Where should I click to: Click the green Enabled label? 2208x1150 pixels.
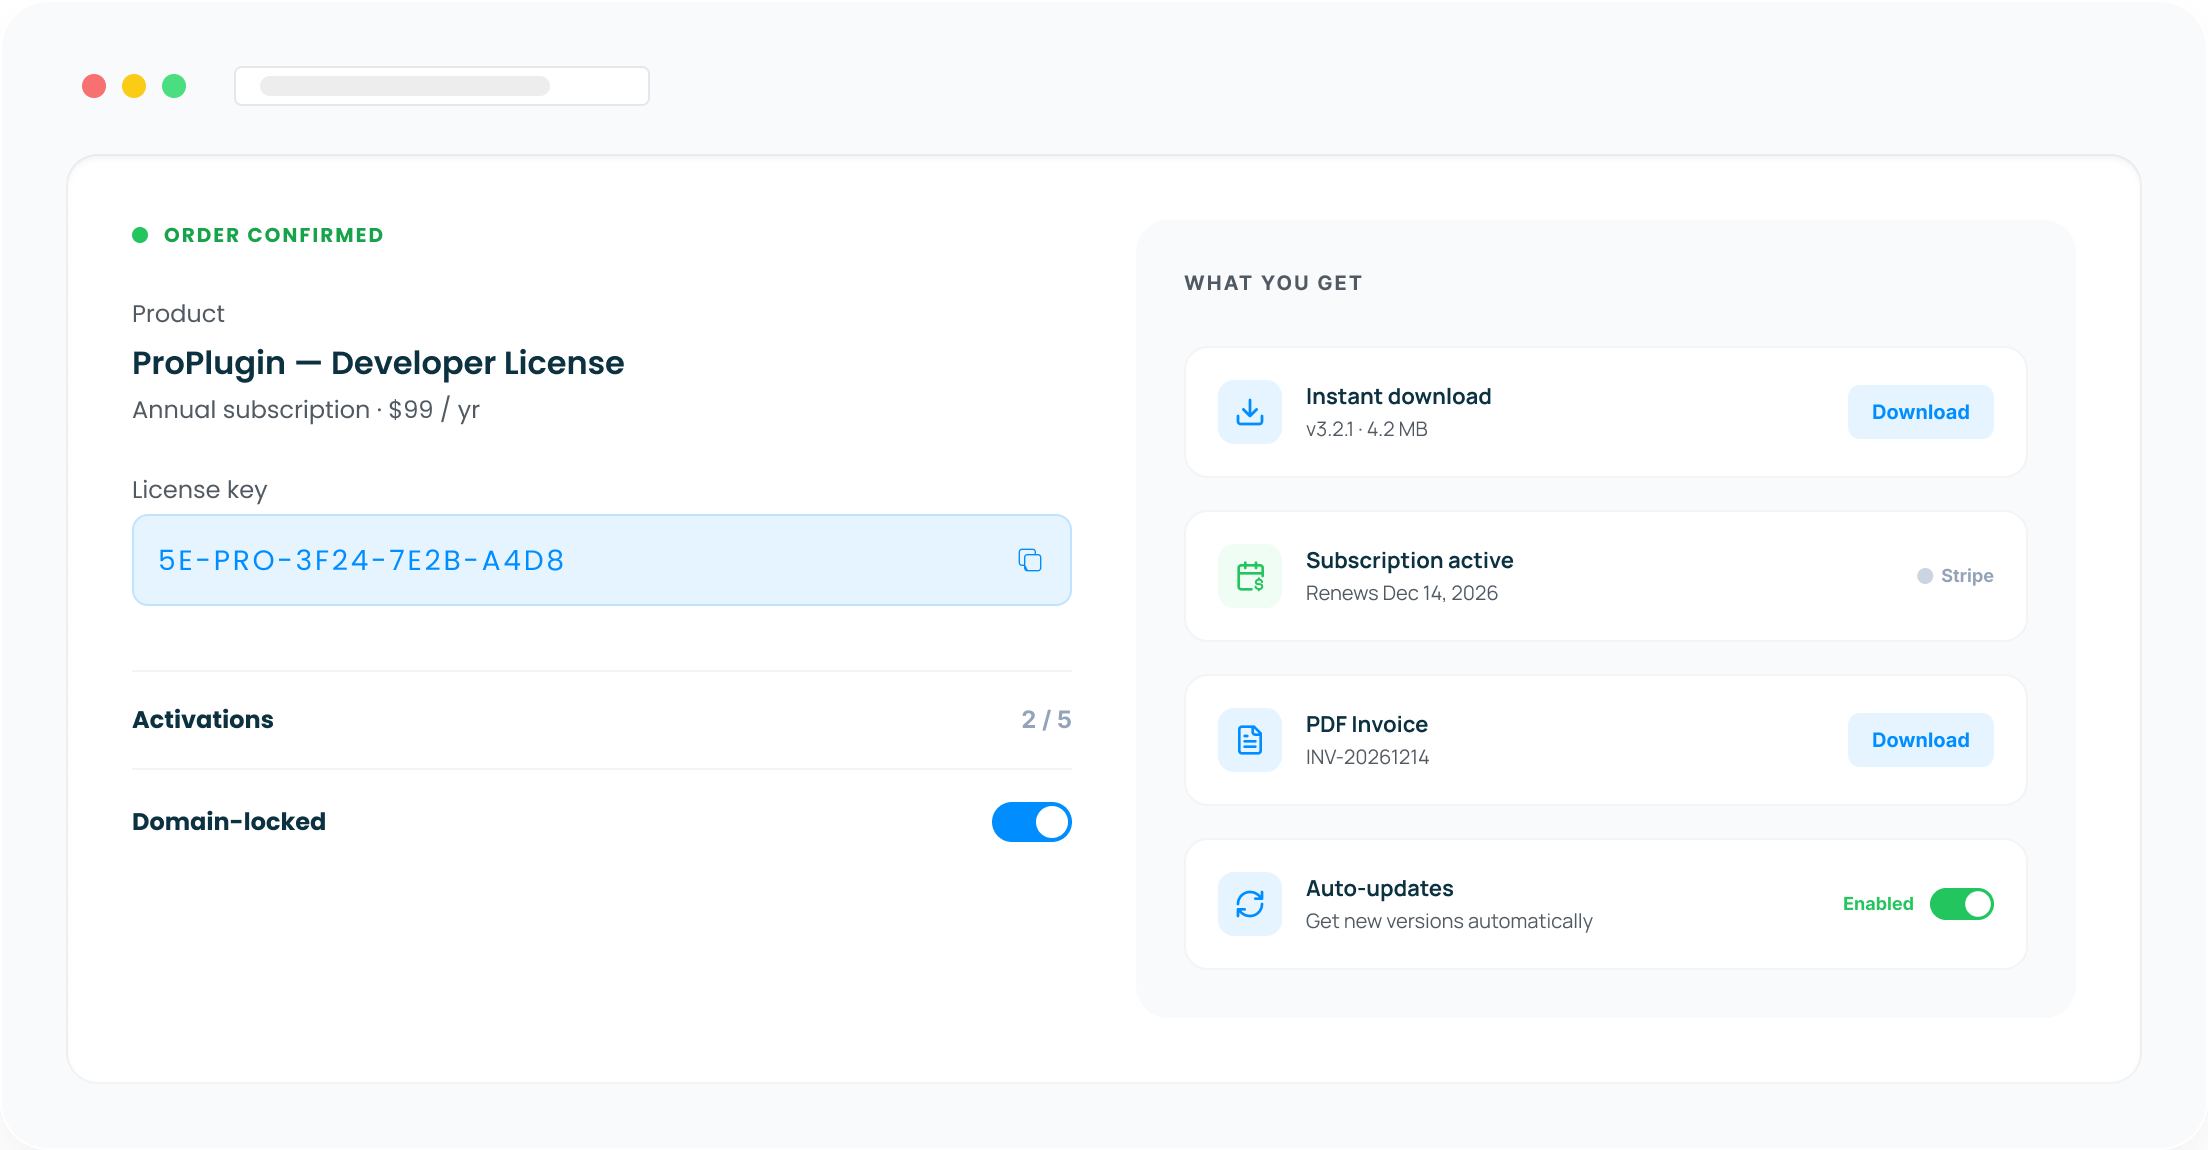pyautogui.click(x=1878, y=904)
